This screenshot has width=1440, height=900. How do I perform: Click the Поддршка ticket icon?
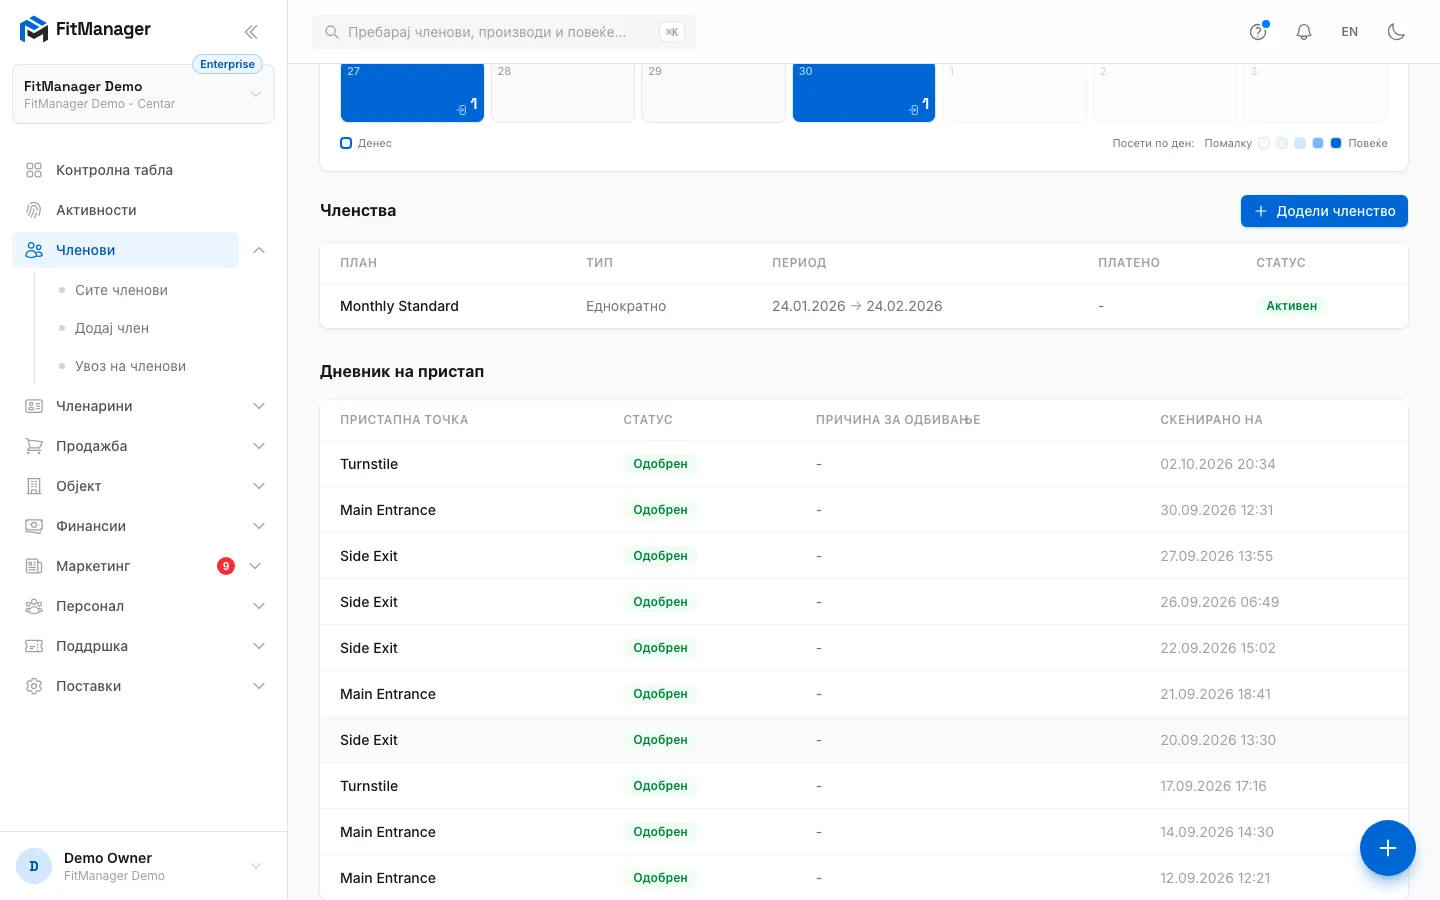click(34, 646)
